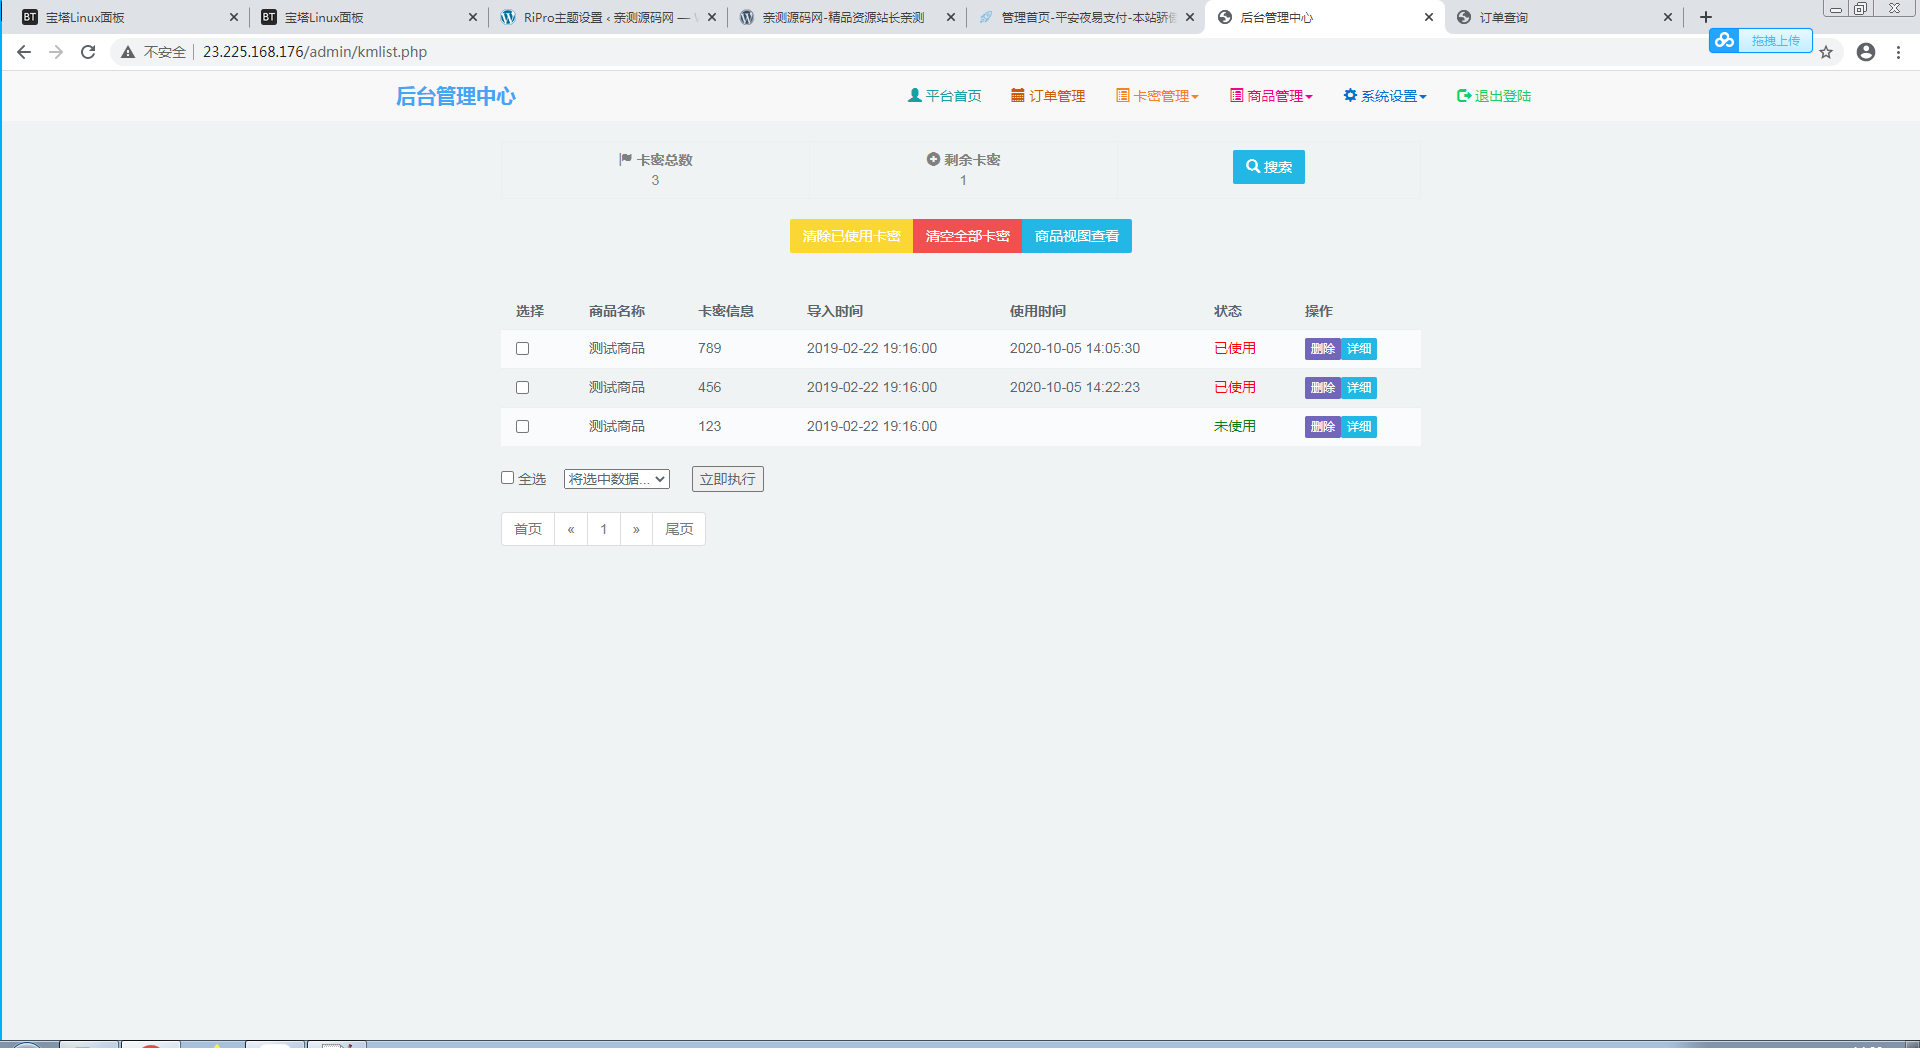Open browser profile account icon
Viewport: 1920px width, 1048px height.
pyautogui.click(x=1866, y=52)
